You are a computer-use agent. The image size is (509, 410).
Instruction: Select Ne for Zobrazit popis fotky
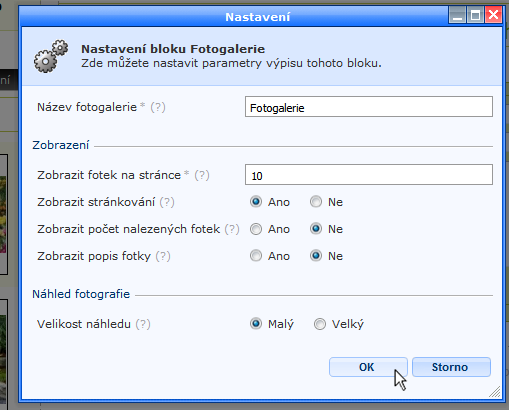(x=316, y=256)
